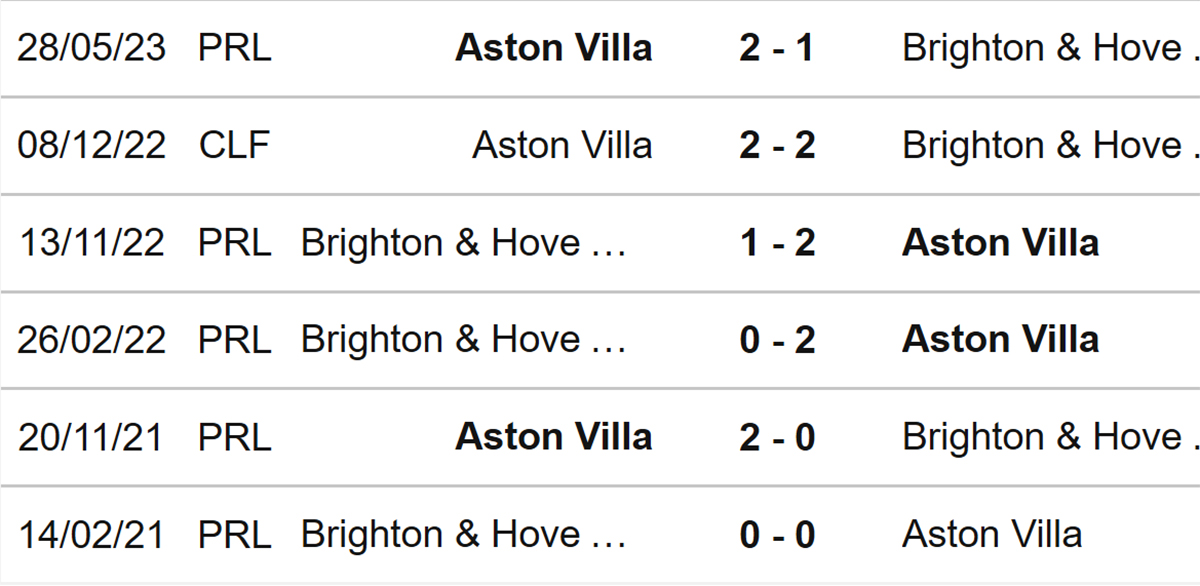Open the 2 - 1 score from 28/05/23
Viewport: 1200px width, 586px height.
(x=777, y=48)
